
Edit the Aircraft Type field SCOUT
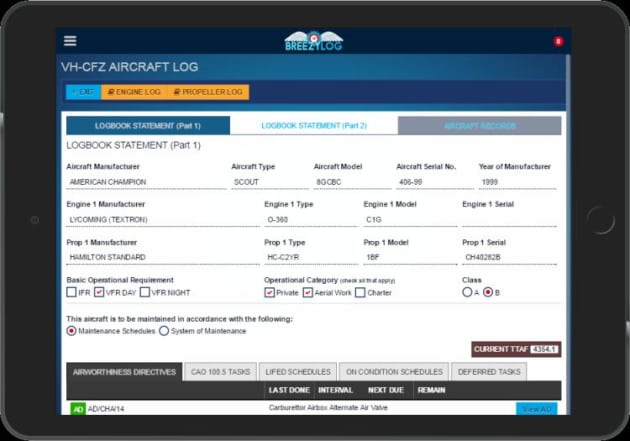tap(270, 182)
